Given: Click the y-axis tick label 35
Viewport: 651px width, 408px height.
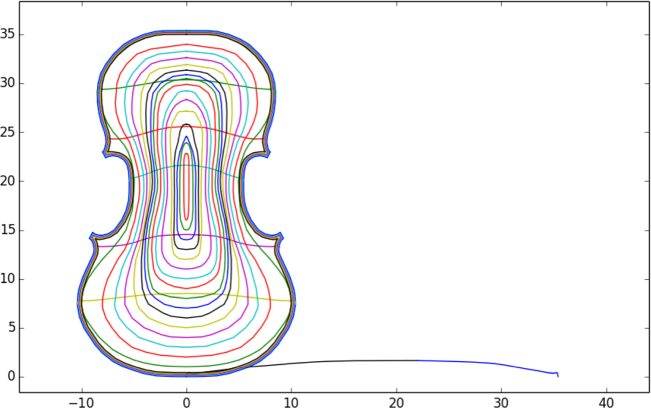Looking at the screenshot, I should (x=9, y=34).
